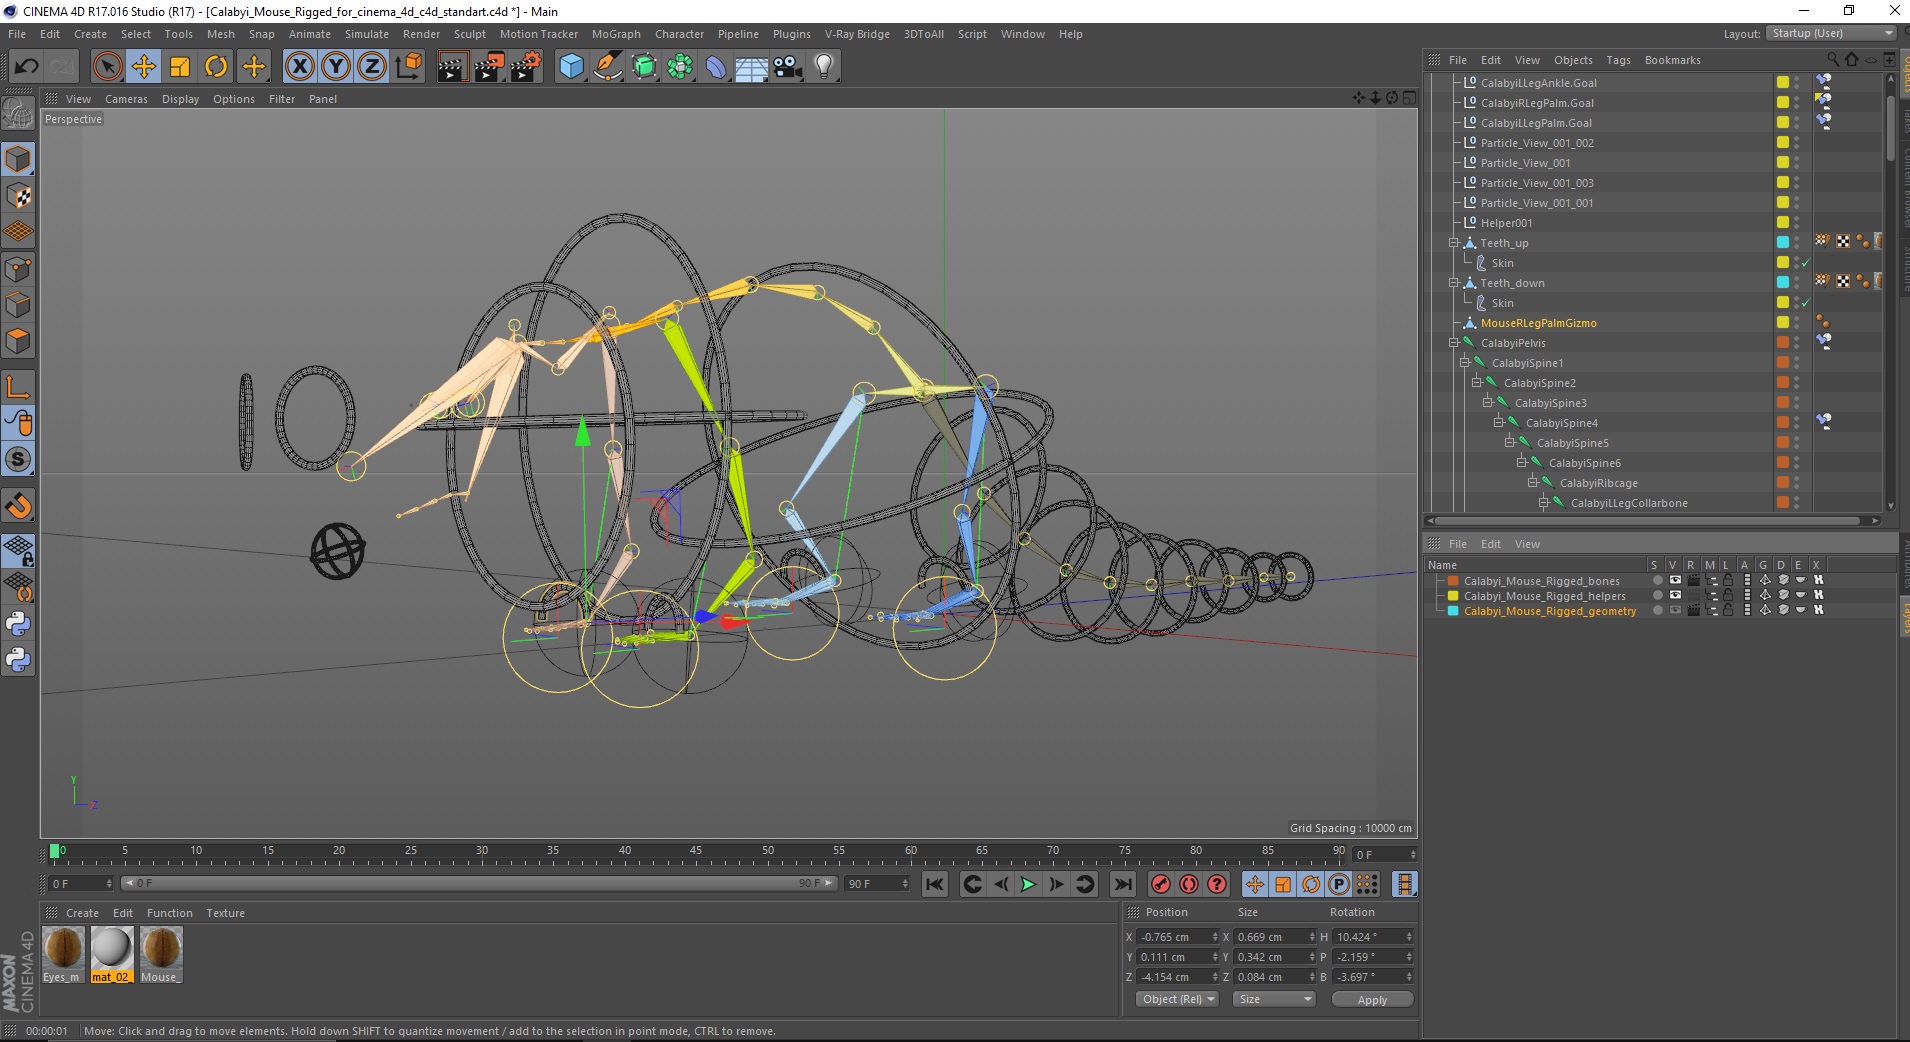This screenshot has height=1042, width=1910.
Task: Click Record Active Objects button
Action: (x=1161, y=884)
